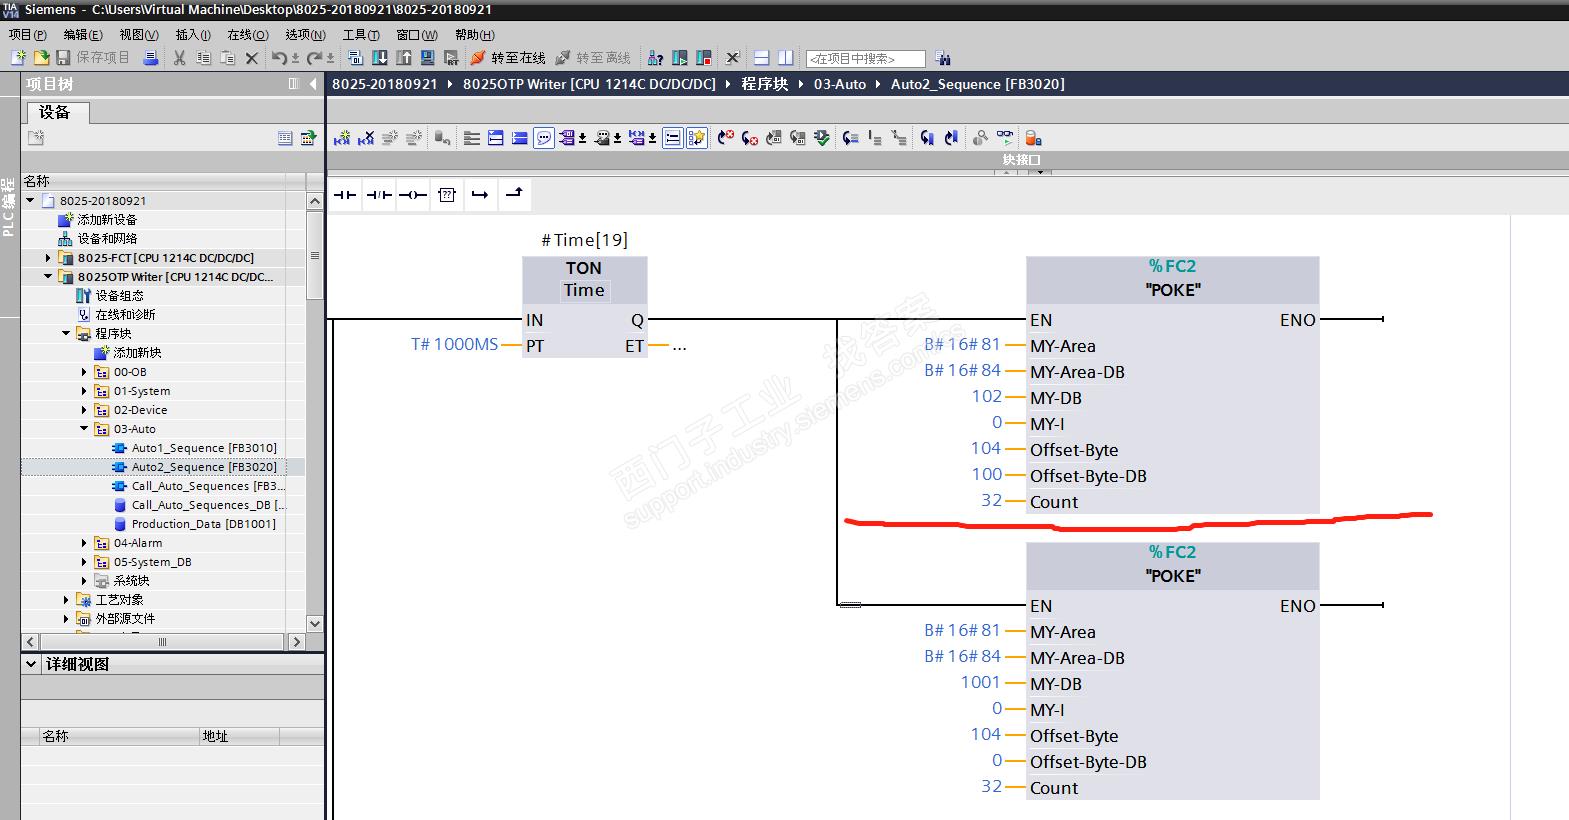This screenshot has width=1569, height=820.
Task: Expand the 02-Device folder
Action: tap(84, 410)
